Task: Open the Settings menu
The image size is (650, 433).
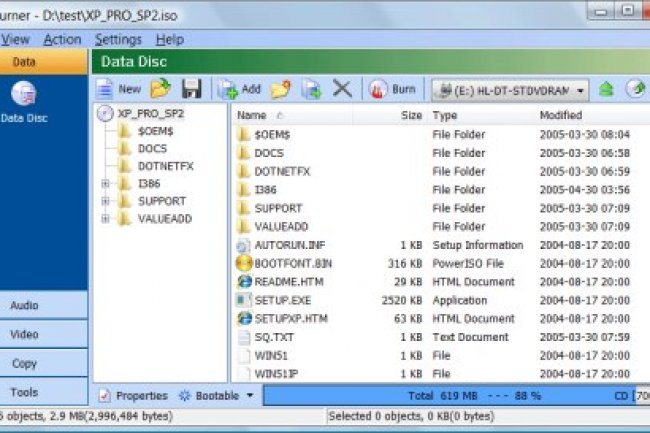Action: (118, 40)
